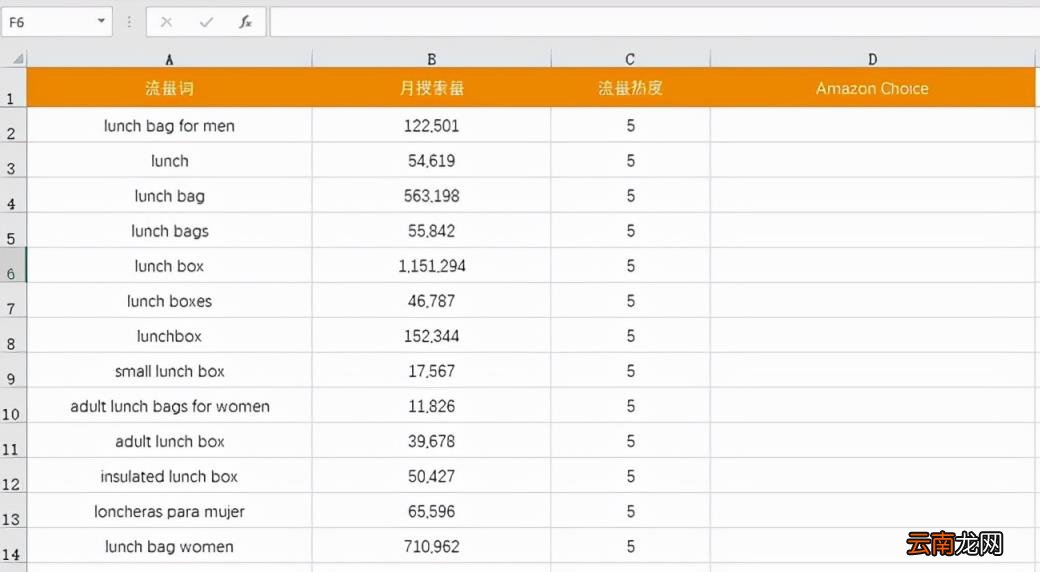
Task: Click the value 54,619
Action: 431,161
